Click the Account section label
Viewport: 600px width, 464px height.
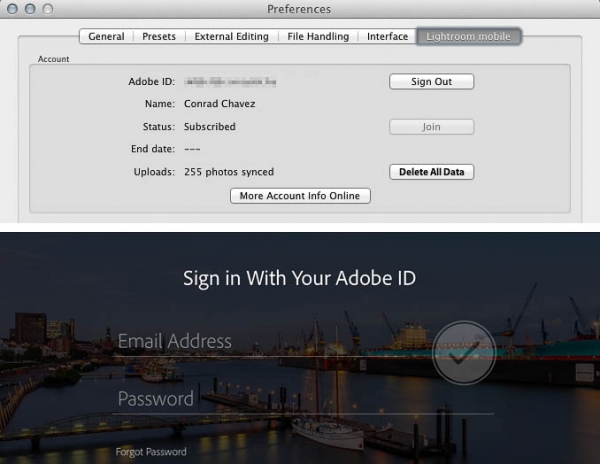coord(54,59)
